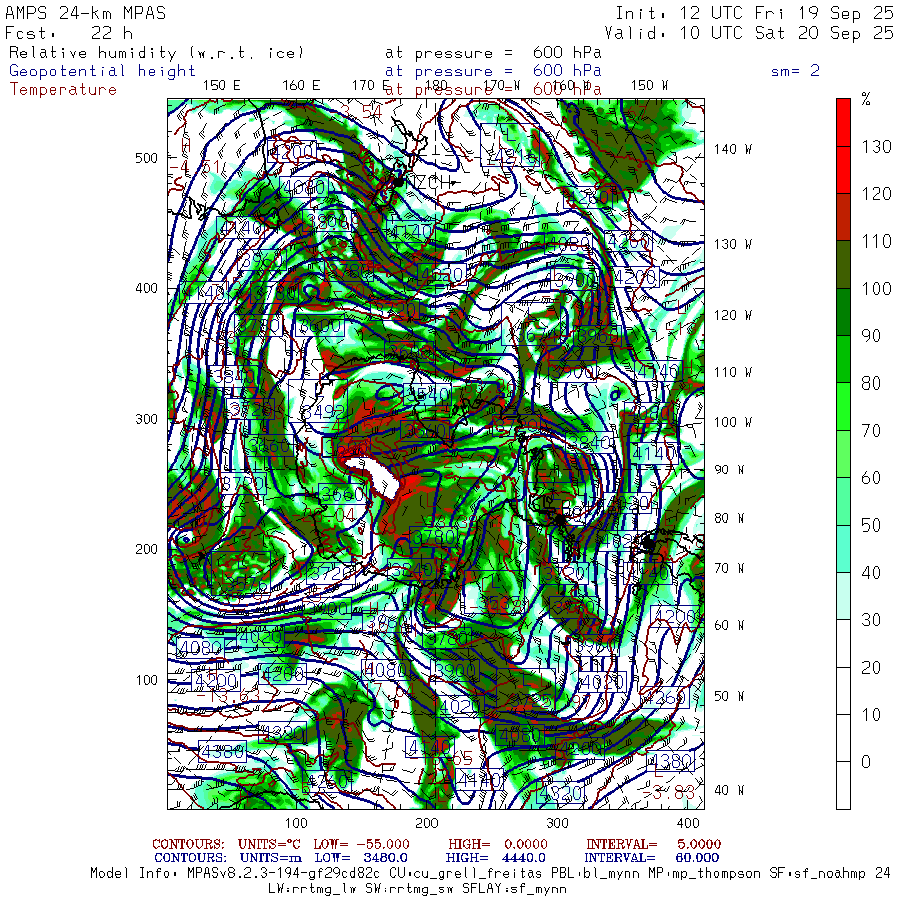Viewport: 900px width, 900px height.
Task: Click the red '-13.63' temperature label
Action: click(228, 696)
